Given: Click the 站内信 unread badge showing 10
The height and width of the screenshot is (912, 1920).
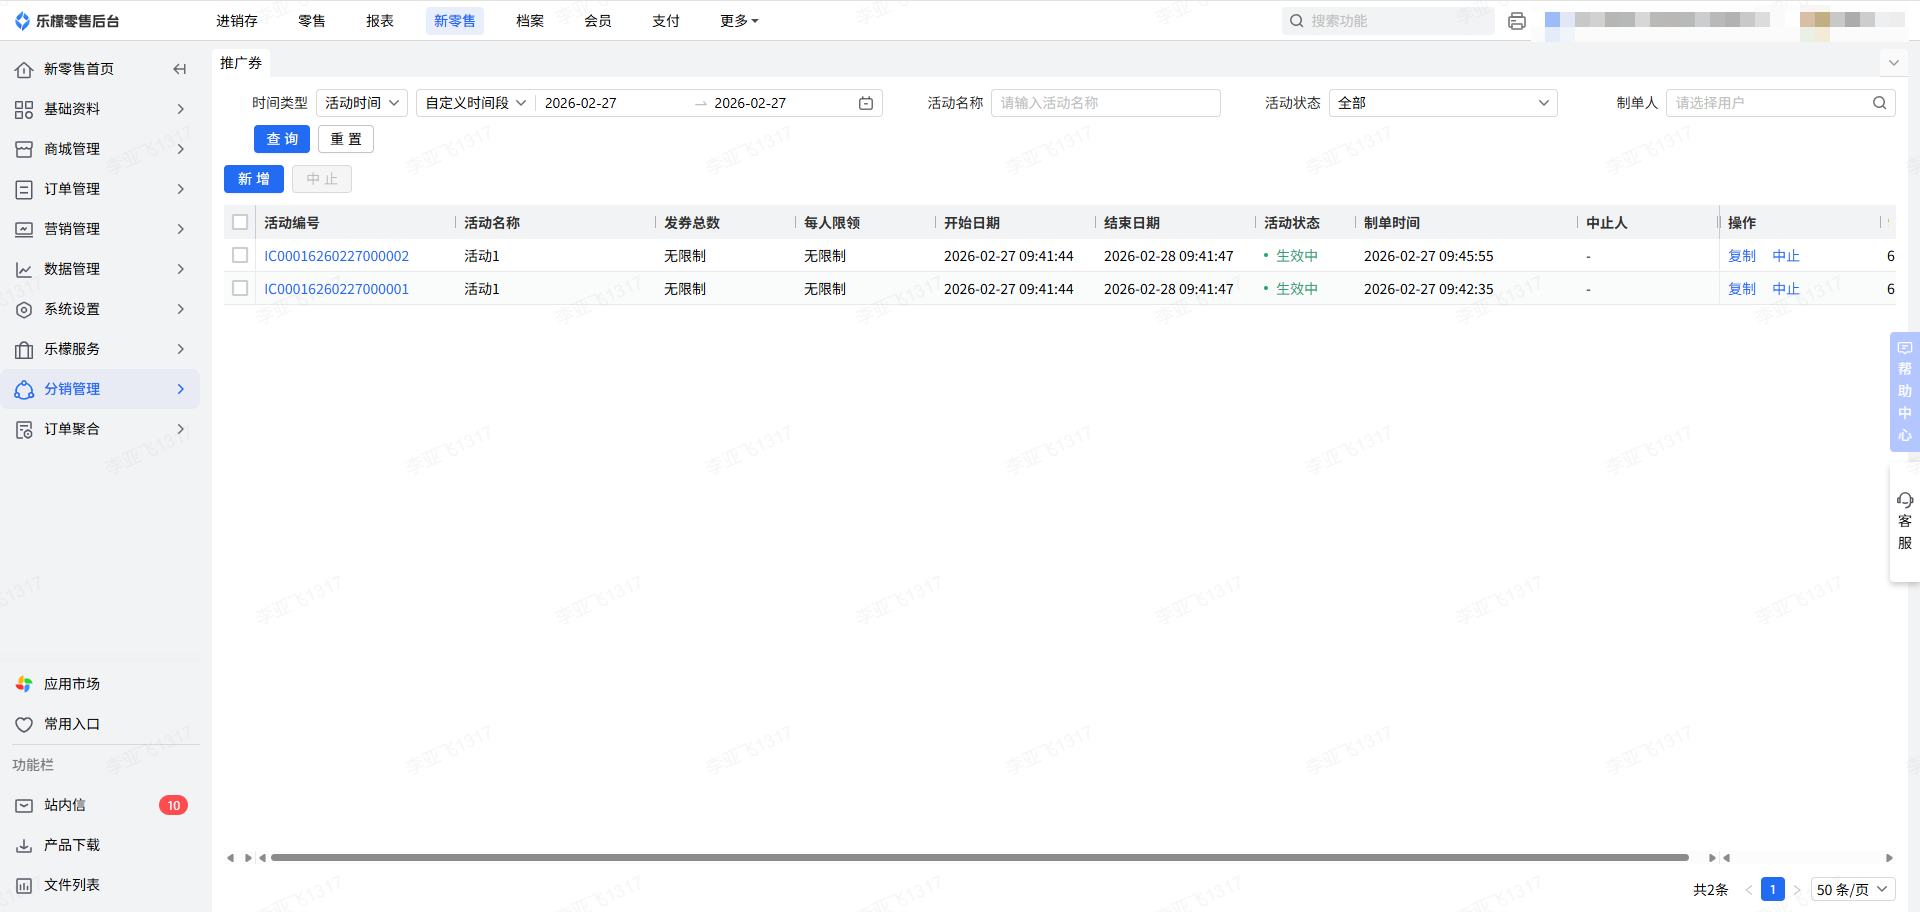Looking at the screenshot, I should coord(173,805).
